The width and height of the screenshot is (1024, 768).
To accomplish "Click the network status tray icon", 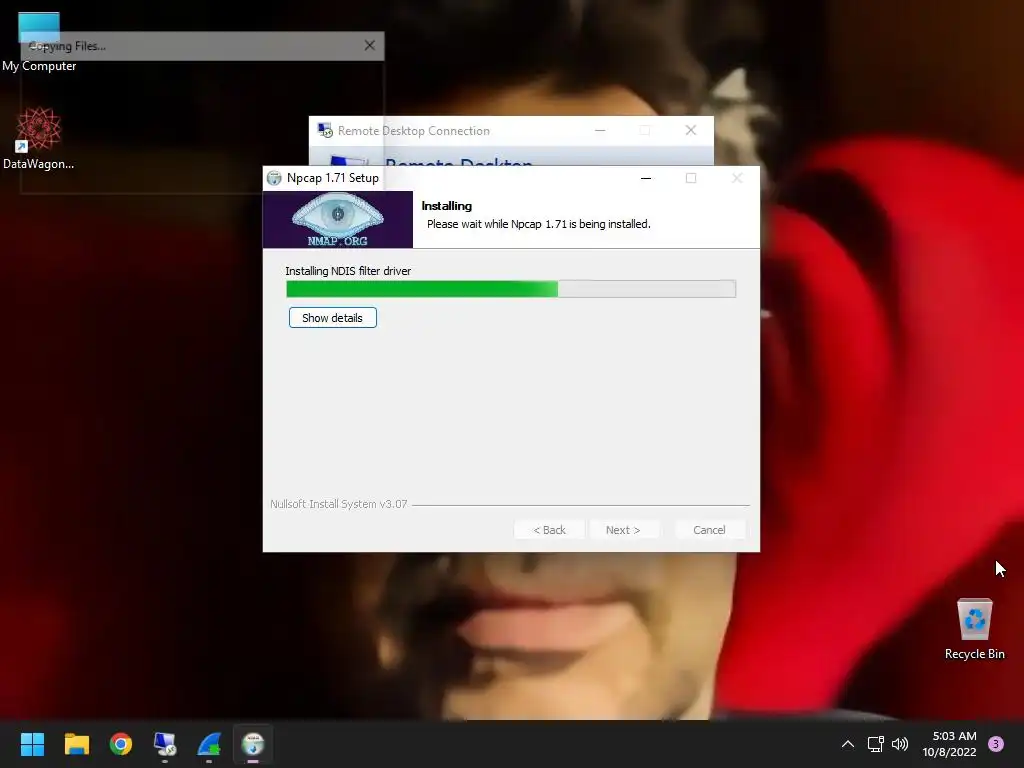I will [x=876, y=744].
